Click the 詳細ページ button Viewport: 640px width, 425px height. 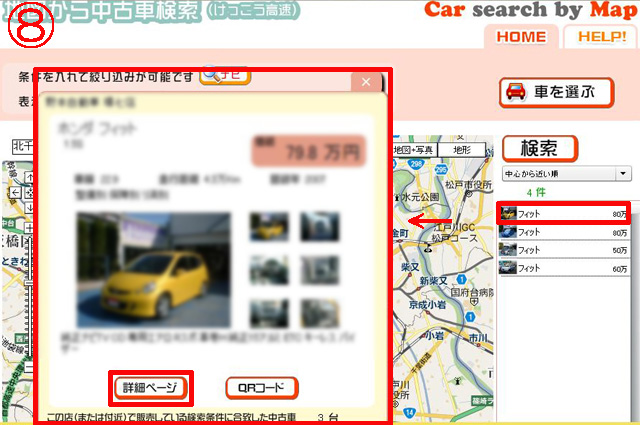tap(149, 387)
